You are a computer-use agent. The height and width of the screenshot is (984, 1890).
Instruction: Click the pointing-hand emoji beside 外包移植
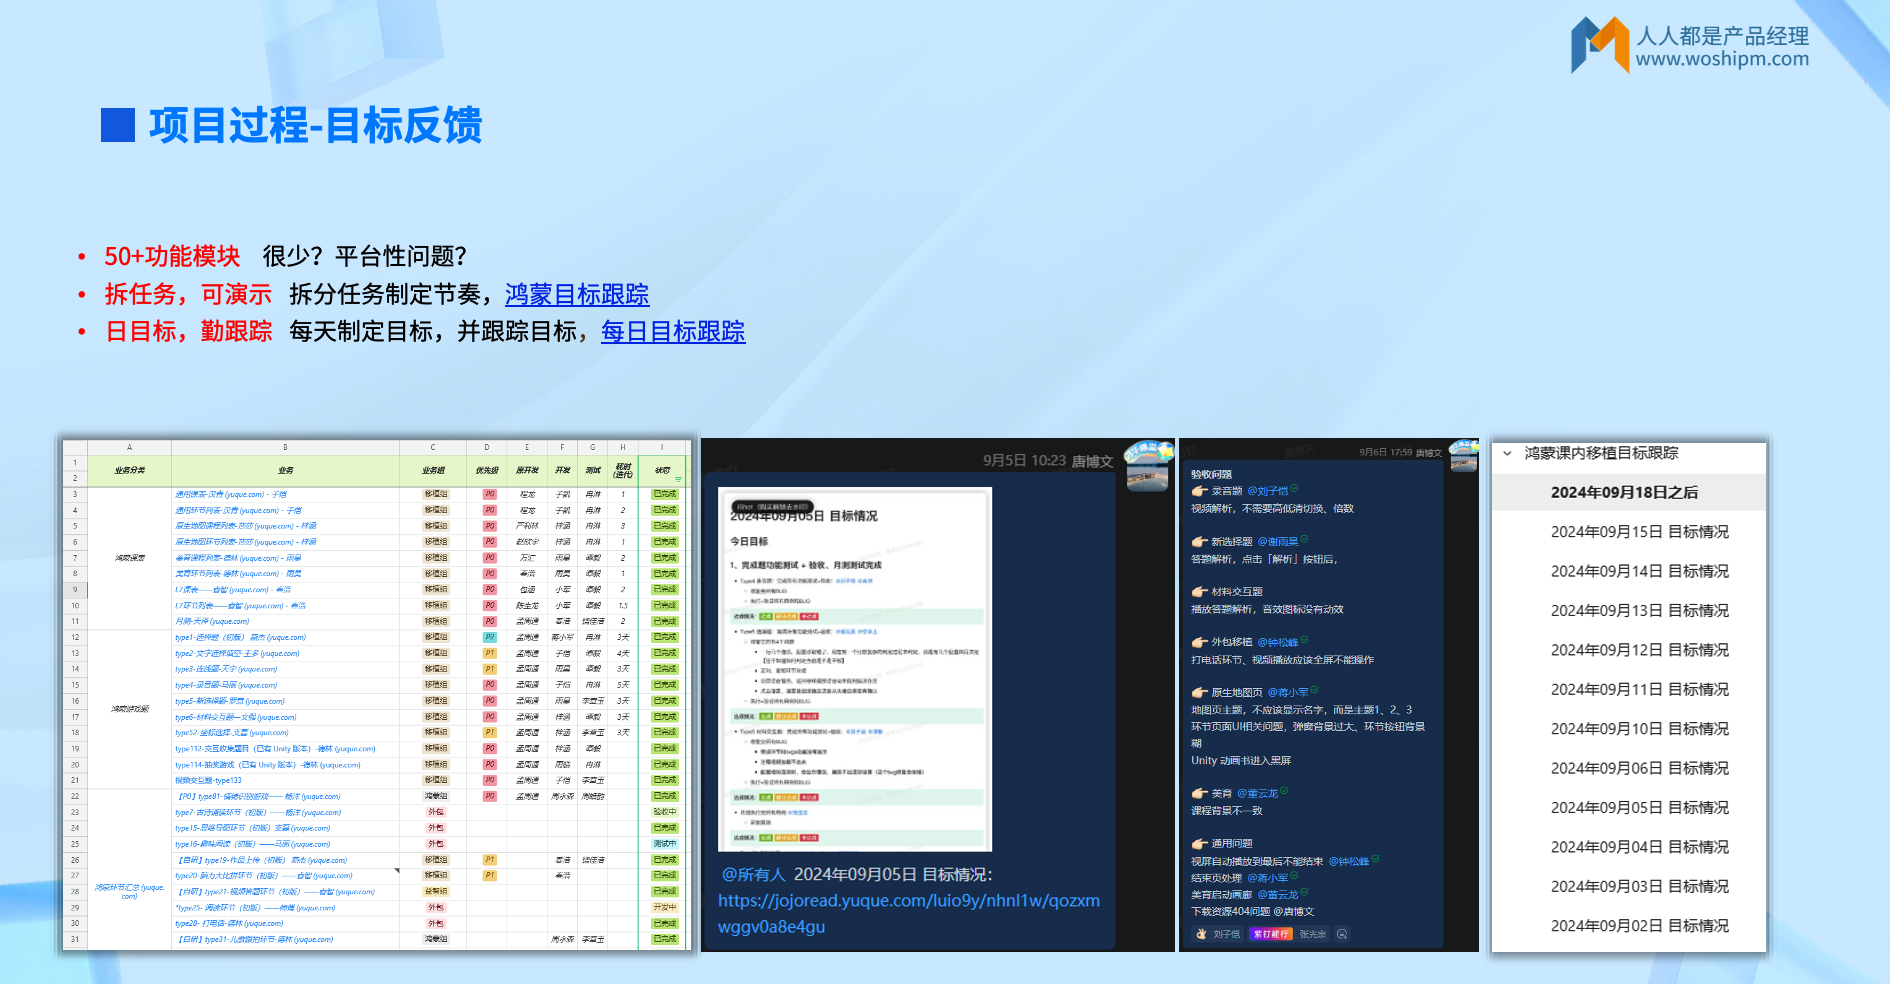pyautogui.click(x=1199, y=642)
